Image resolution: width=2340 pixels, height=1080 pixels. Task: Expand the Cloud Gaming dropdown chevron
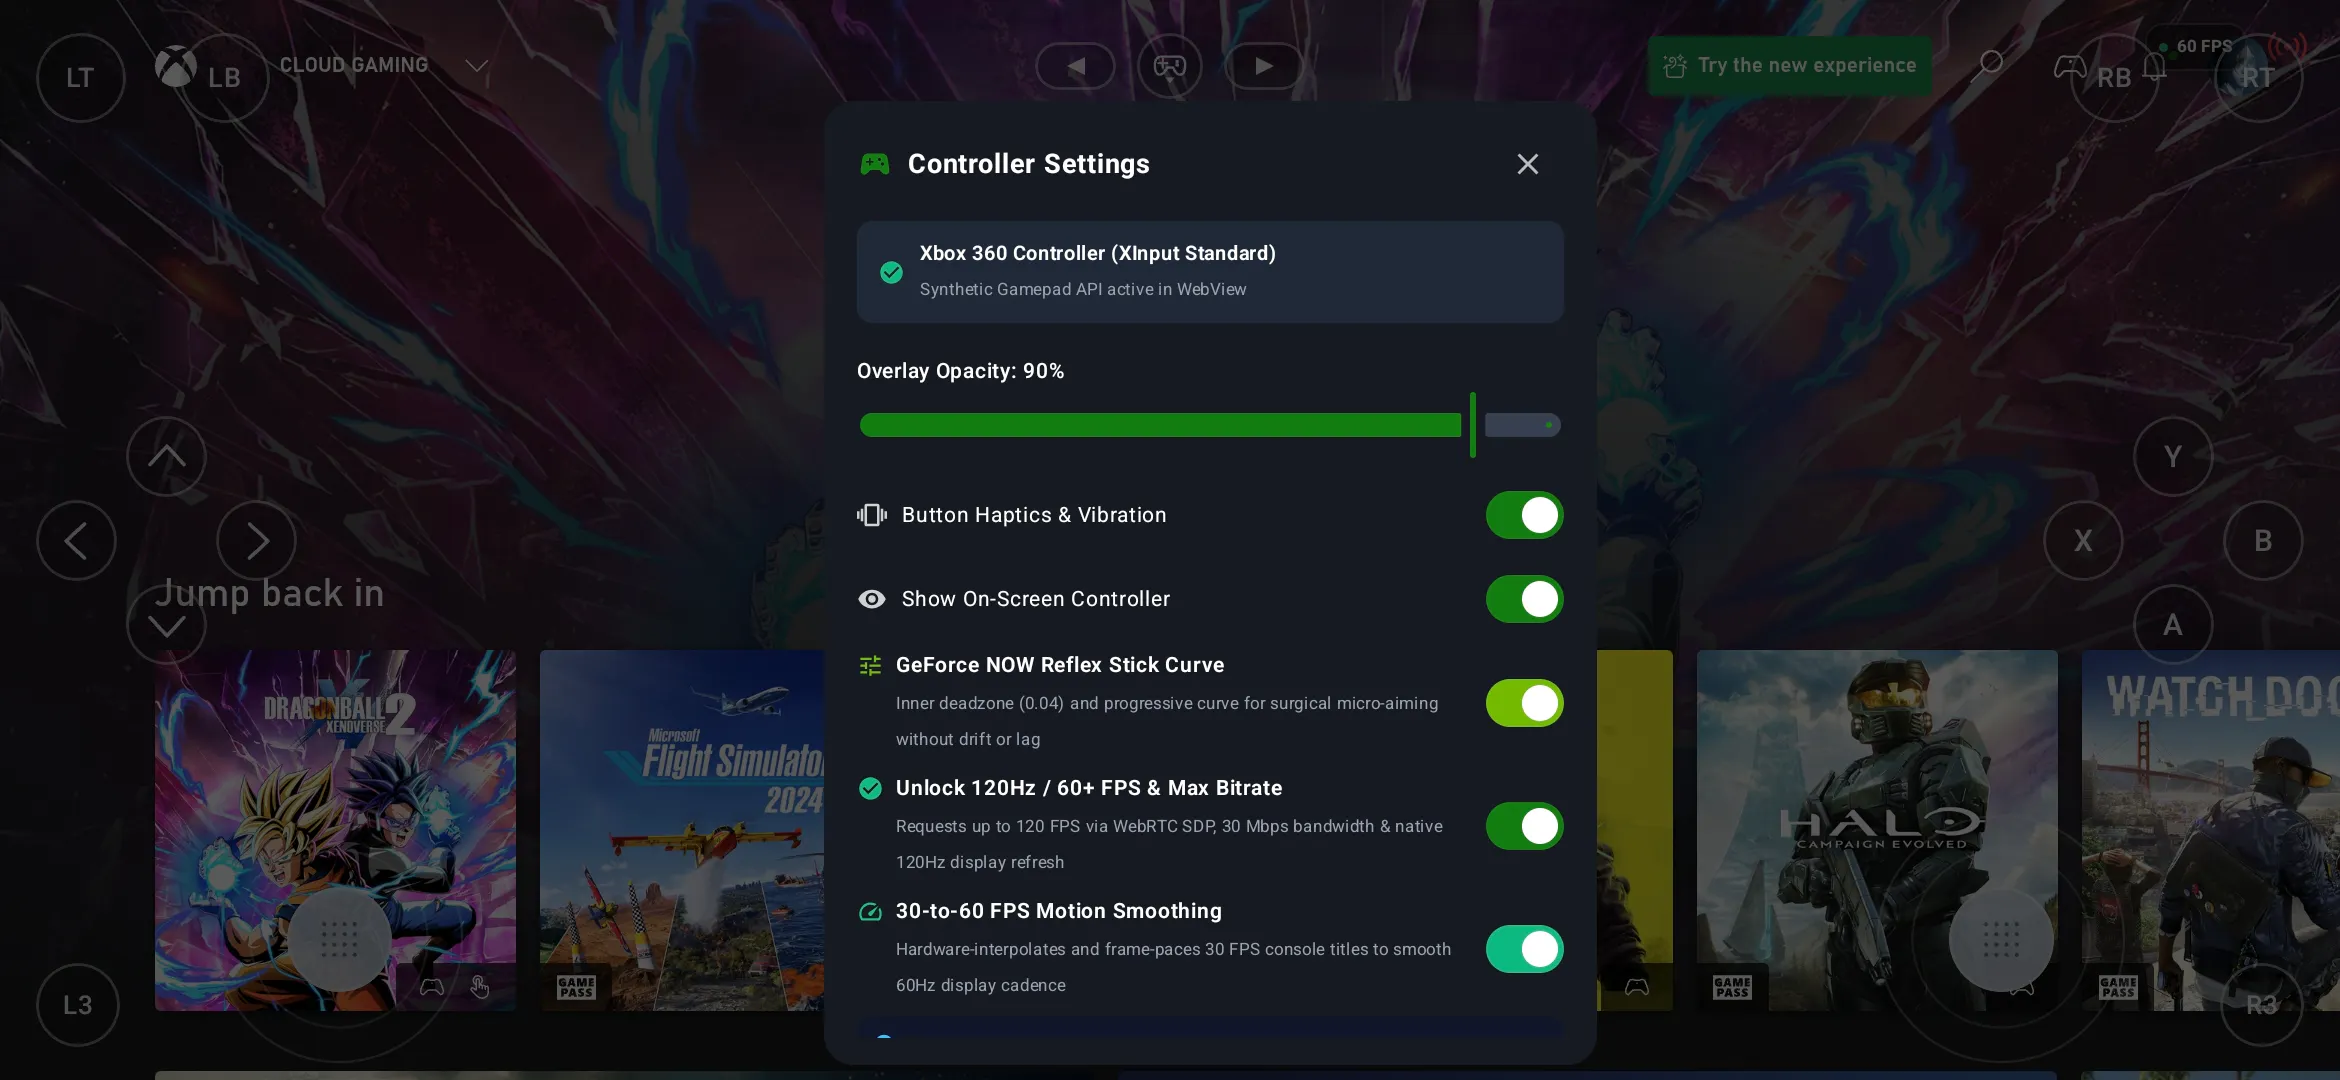[477, 66]
